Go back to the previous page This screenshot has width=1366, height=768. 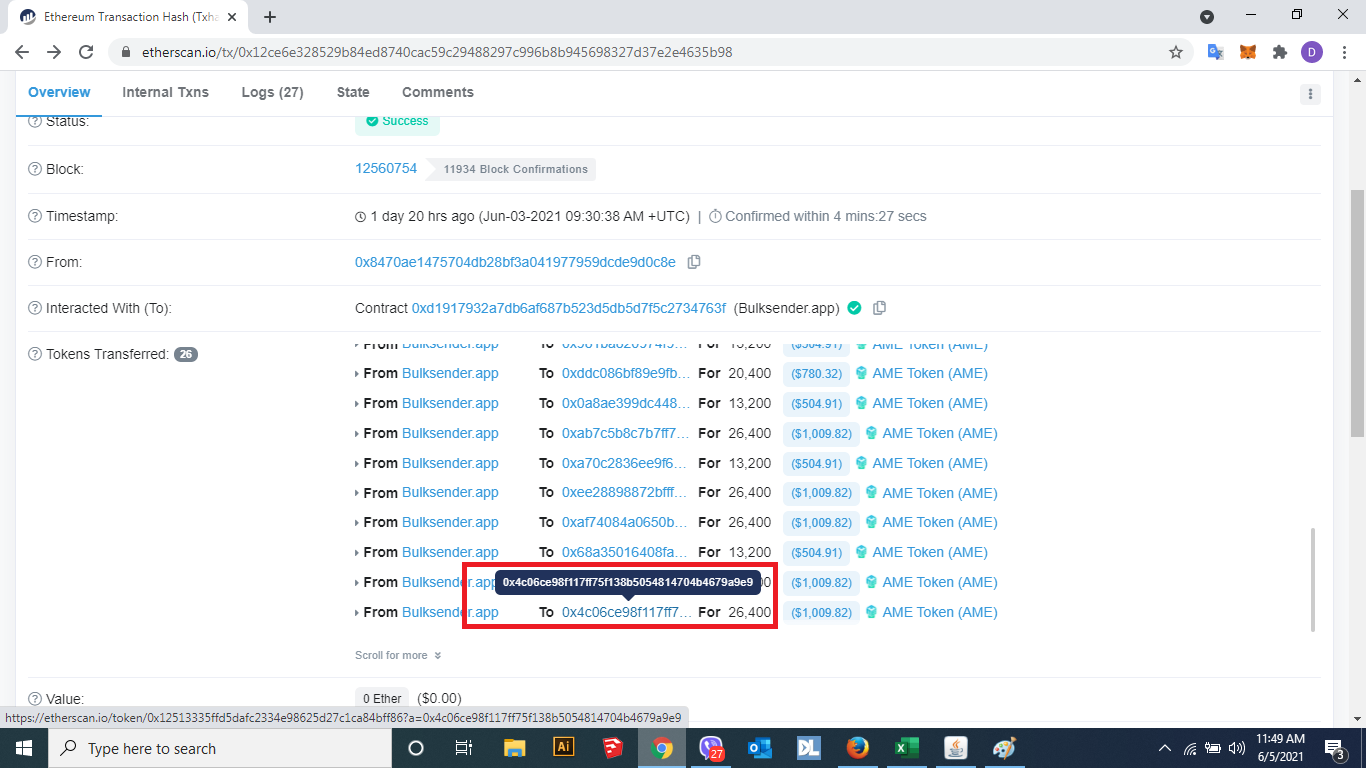(22, 52)
